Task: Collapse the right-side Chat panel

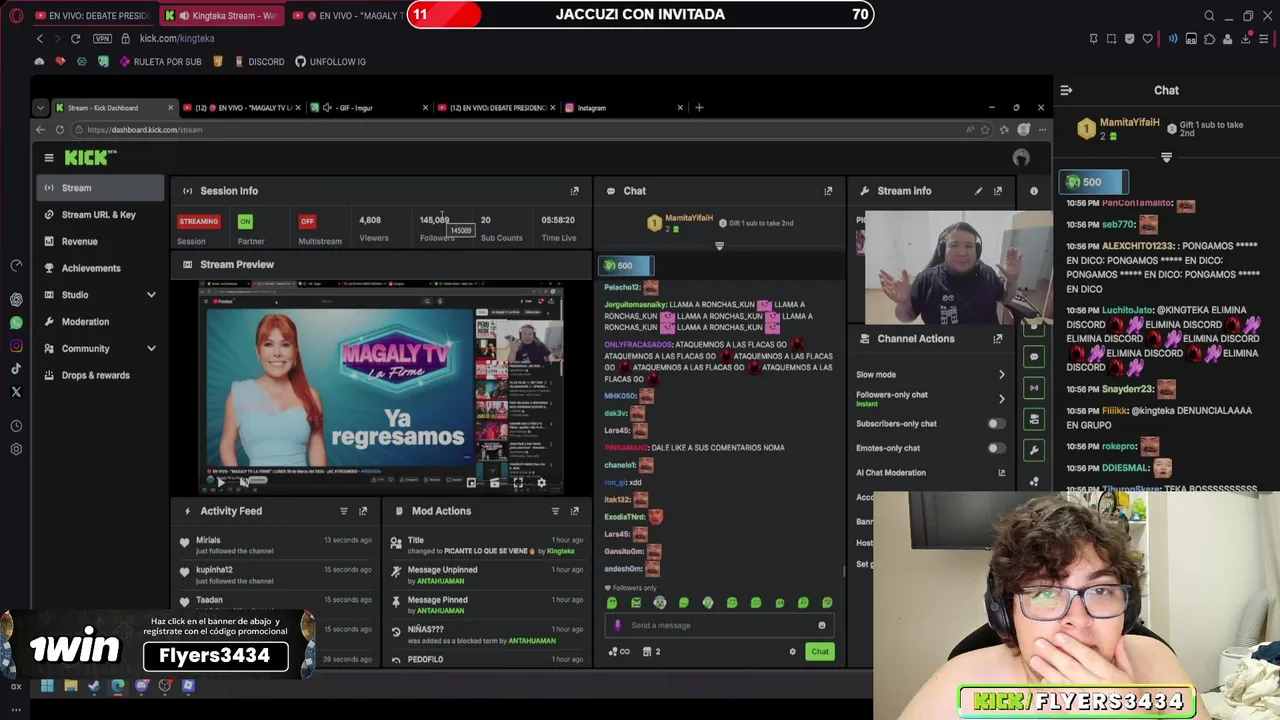Action: [1066, 90]
